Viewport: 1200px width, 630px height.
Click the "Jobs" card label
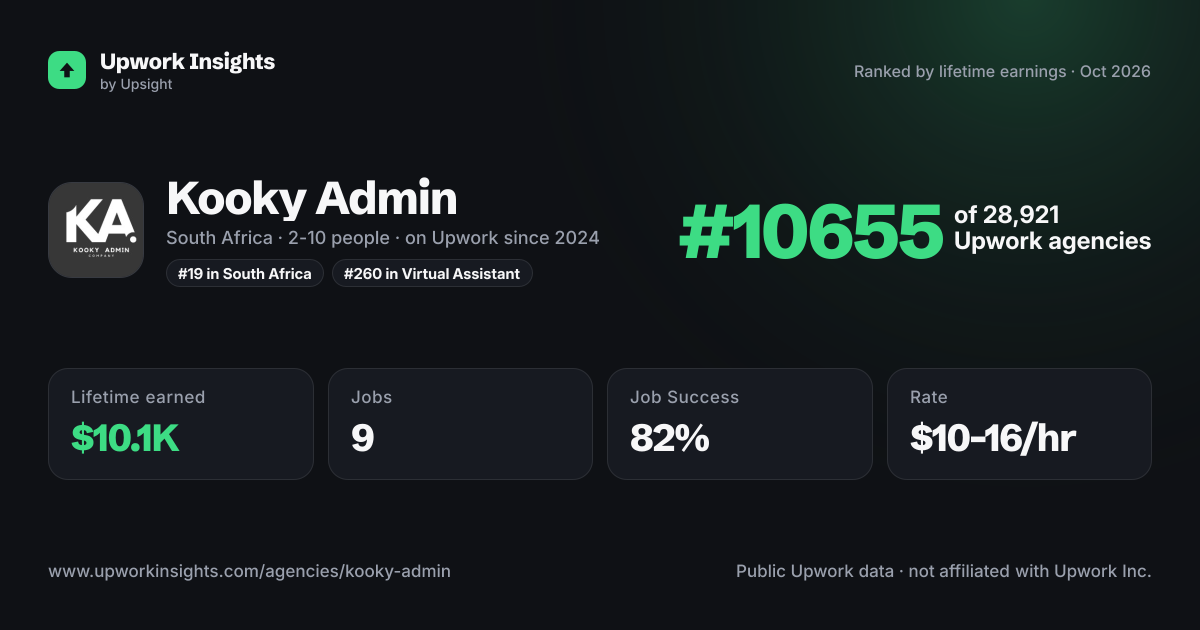tap(371, 397)
